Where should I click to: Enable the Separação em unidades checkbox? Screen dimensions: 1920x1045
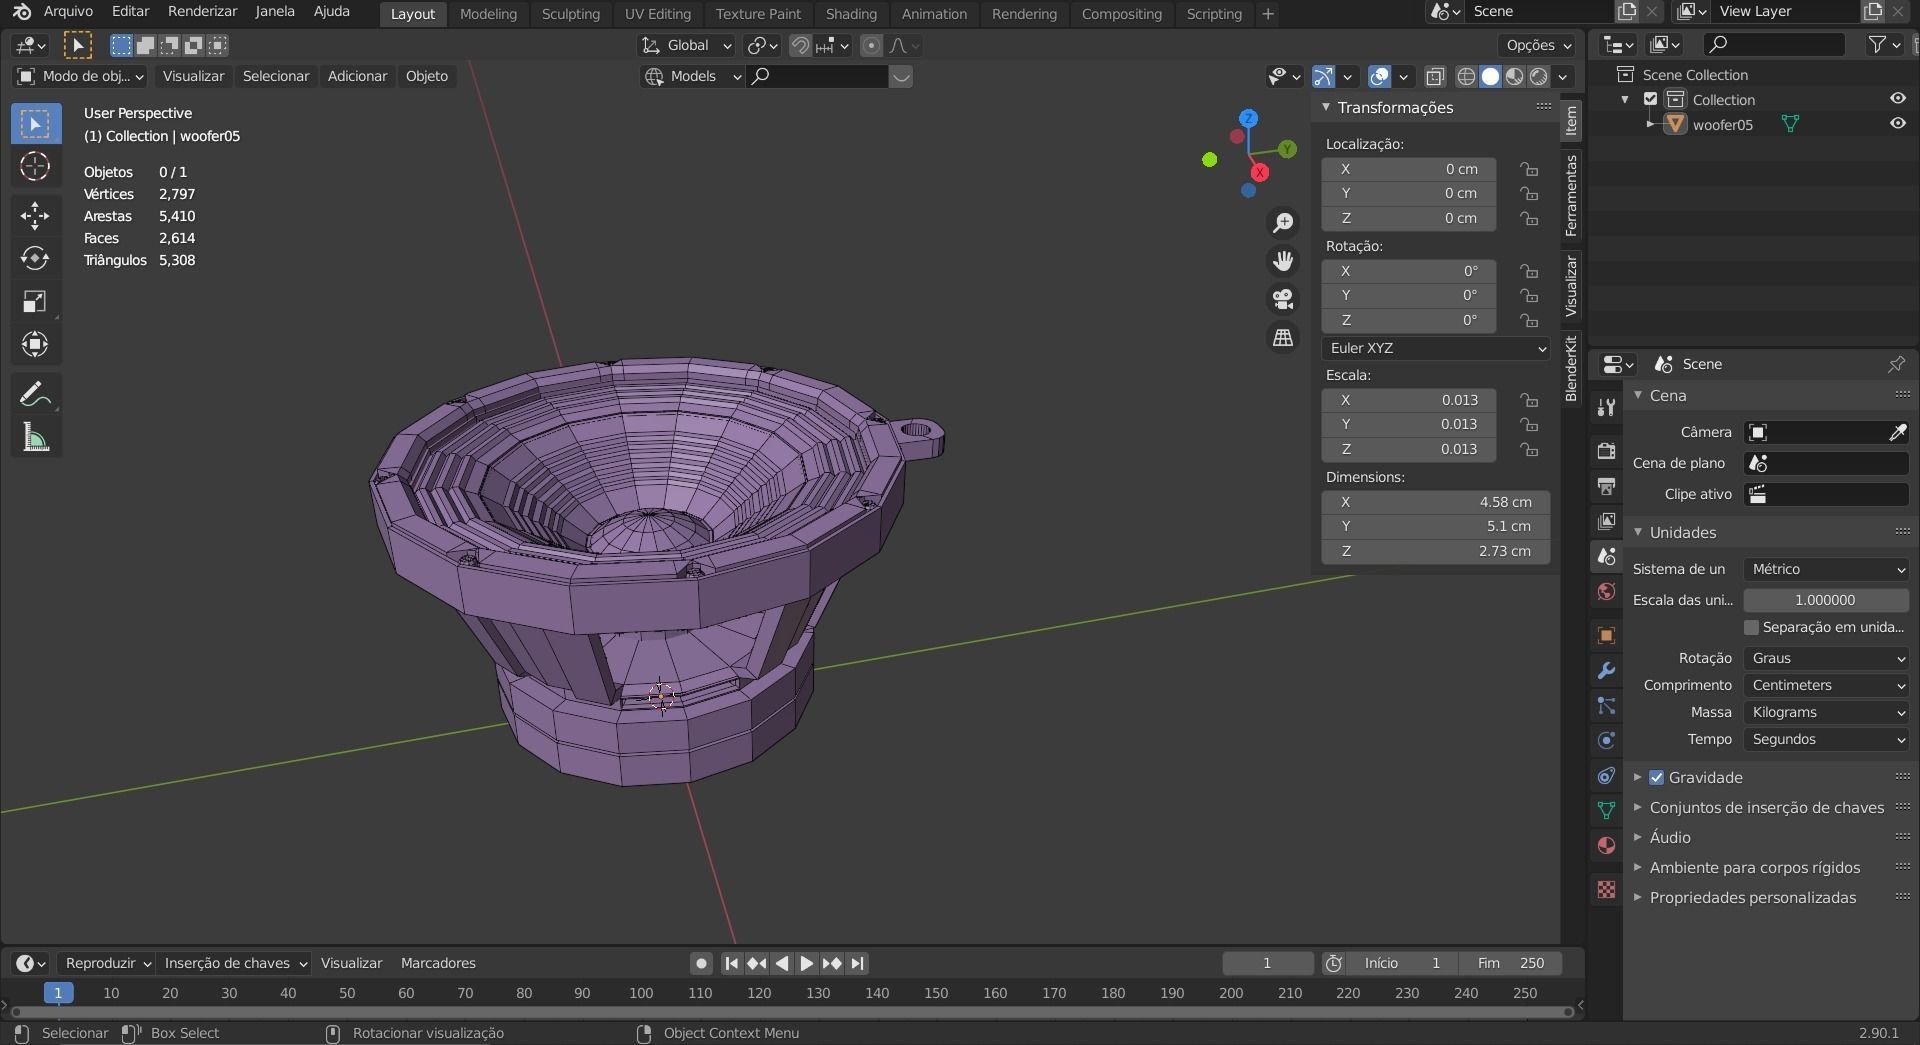[1751, 627]
